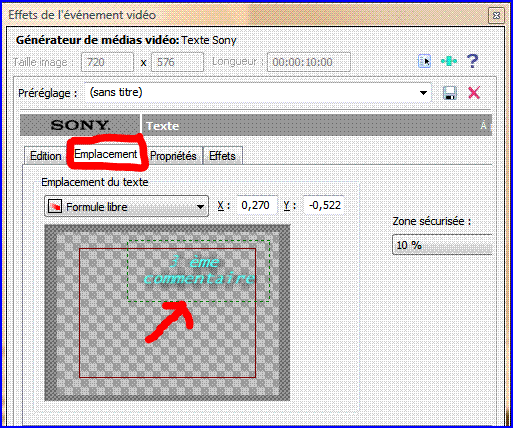Switch to the Edition tab

point(45,156)
